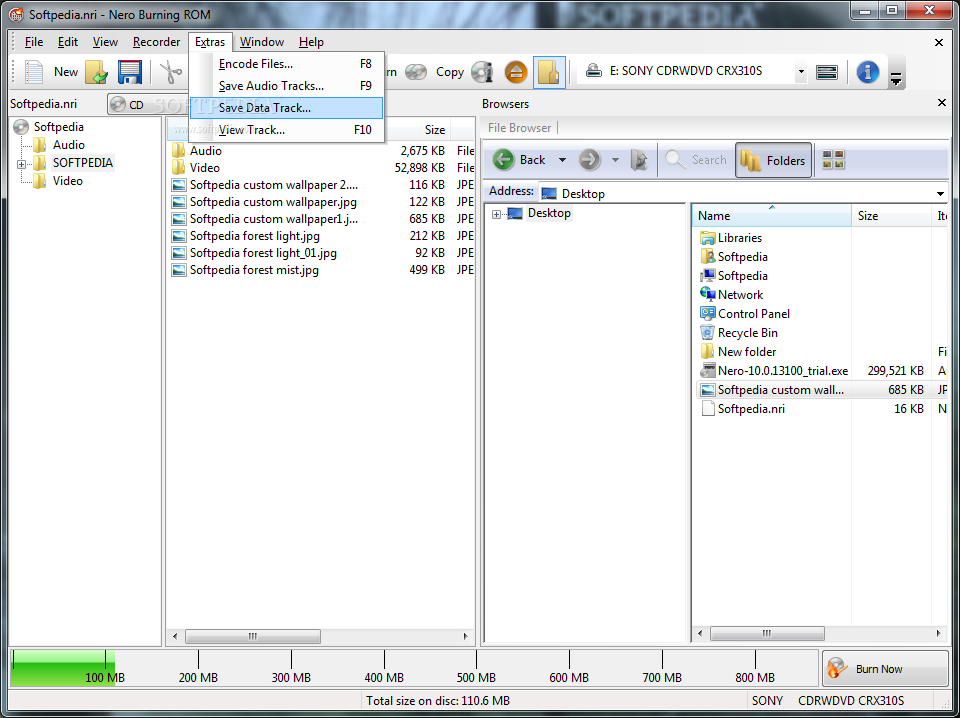Screen dimensions: 960x718
Task: Open the Back history dropdown arrow
Action: click(562, 160)
